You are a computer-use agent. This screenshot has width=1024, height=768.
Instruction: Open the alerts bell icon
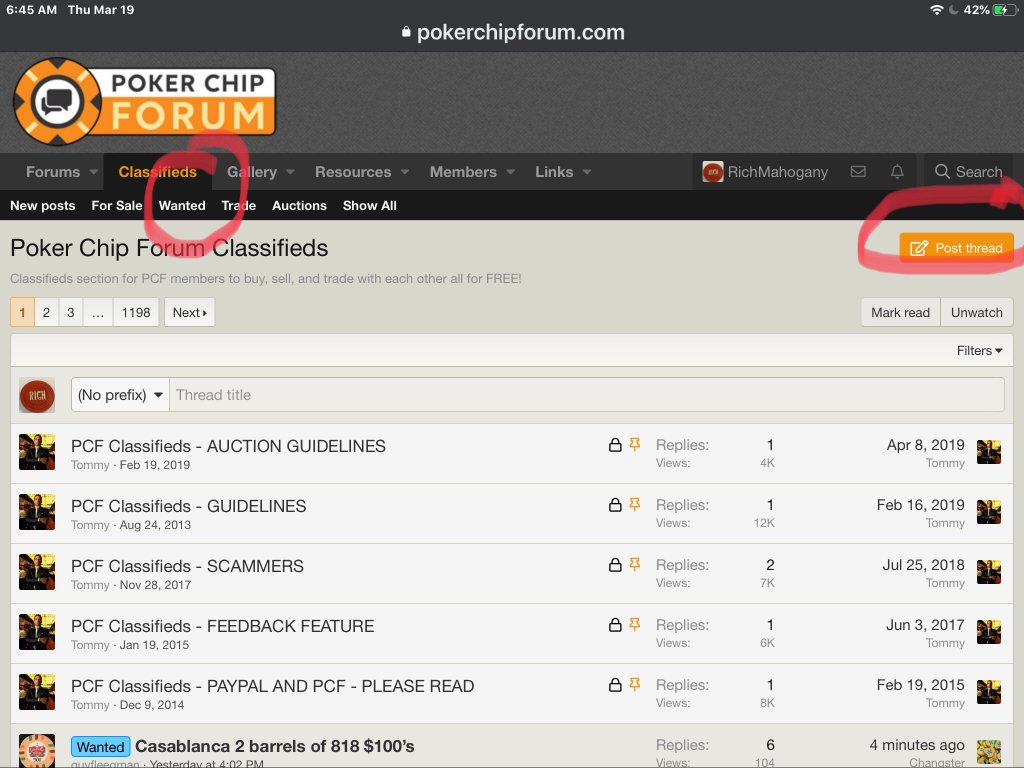point(897,172)
